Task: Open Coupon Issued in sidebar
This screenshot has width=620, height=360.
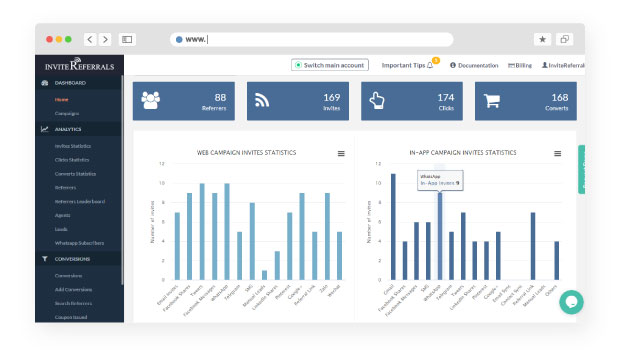Action: pyautogui.click(x=71, y=317)
